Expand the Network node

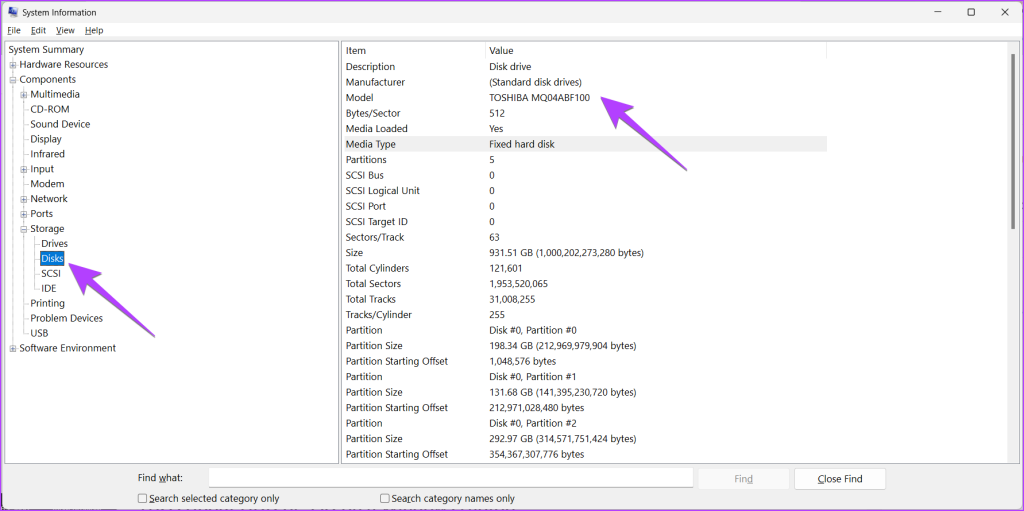pyautogui.click(x=24, y=199)
